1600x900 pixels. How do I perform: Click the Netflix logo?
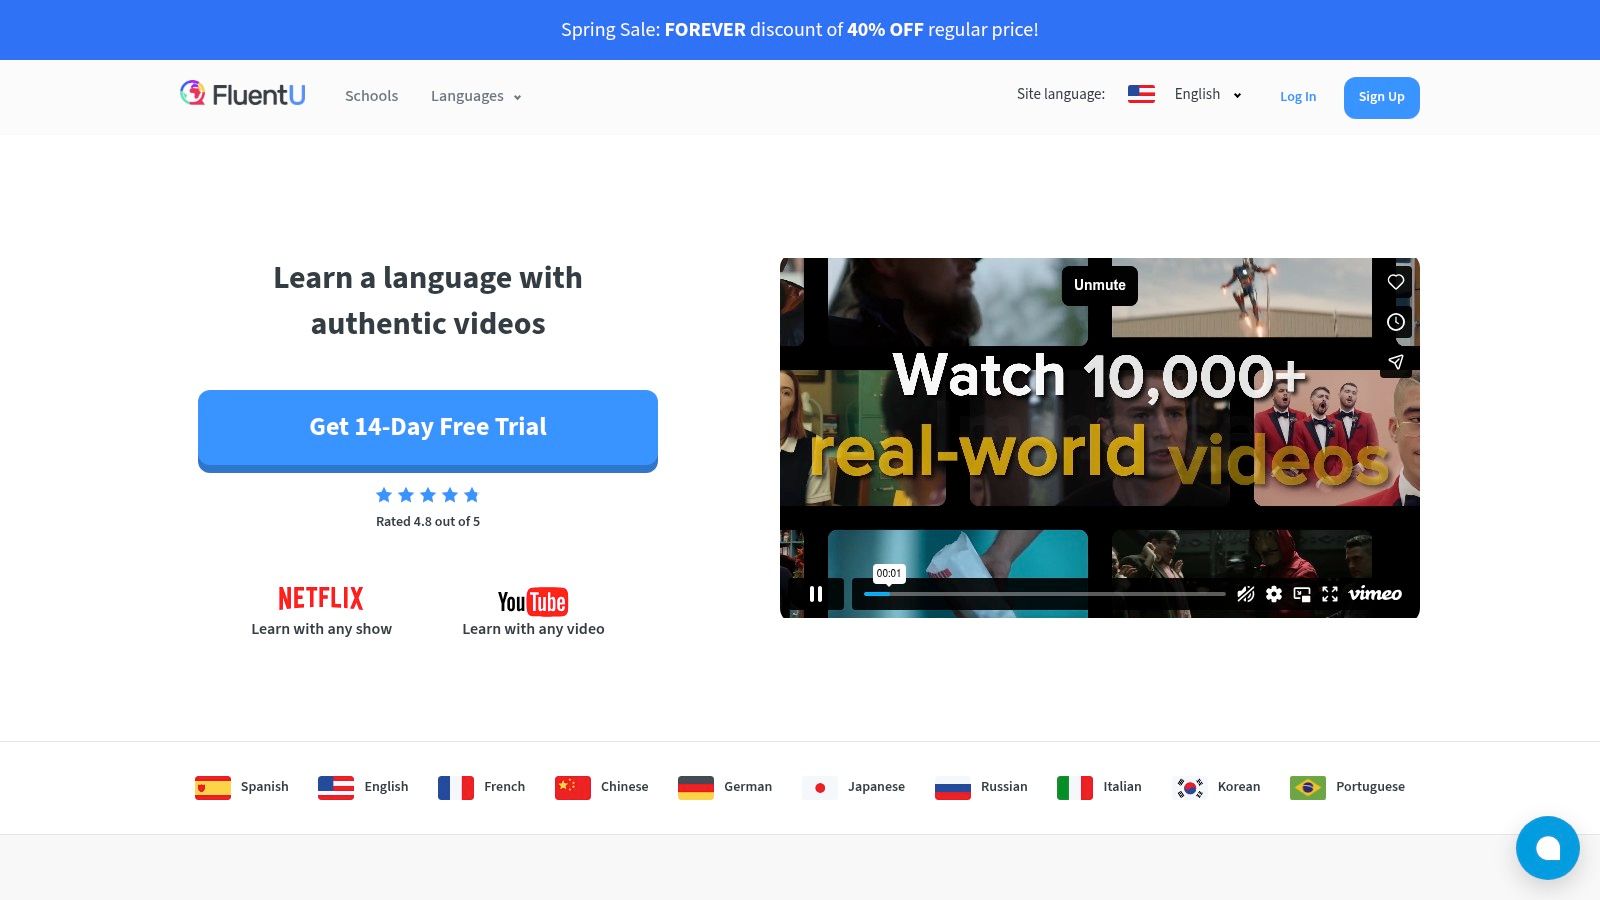coord(321,598)
